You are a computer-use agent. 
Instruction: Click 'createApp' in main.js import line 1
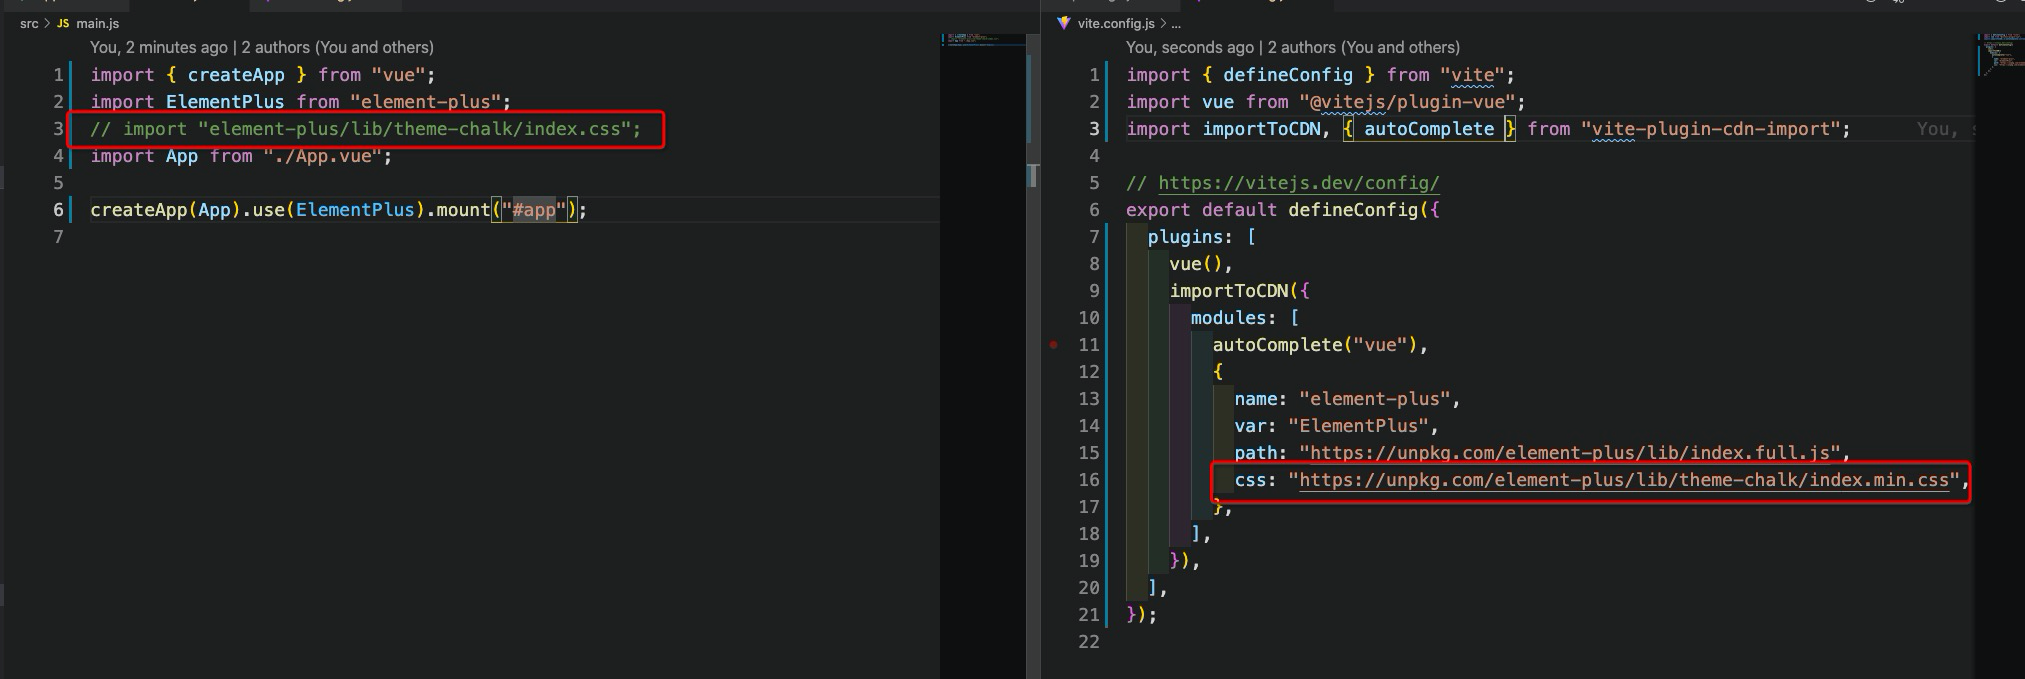coord(236,75)
